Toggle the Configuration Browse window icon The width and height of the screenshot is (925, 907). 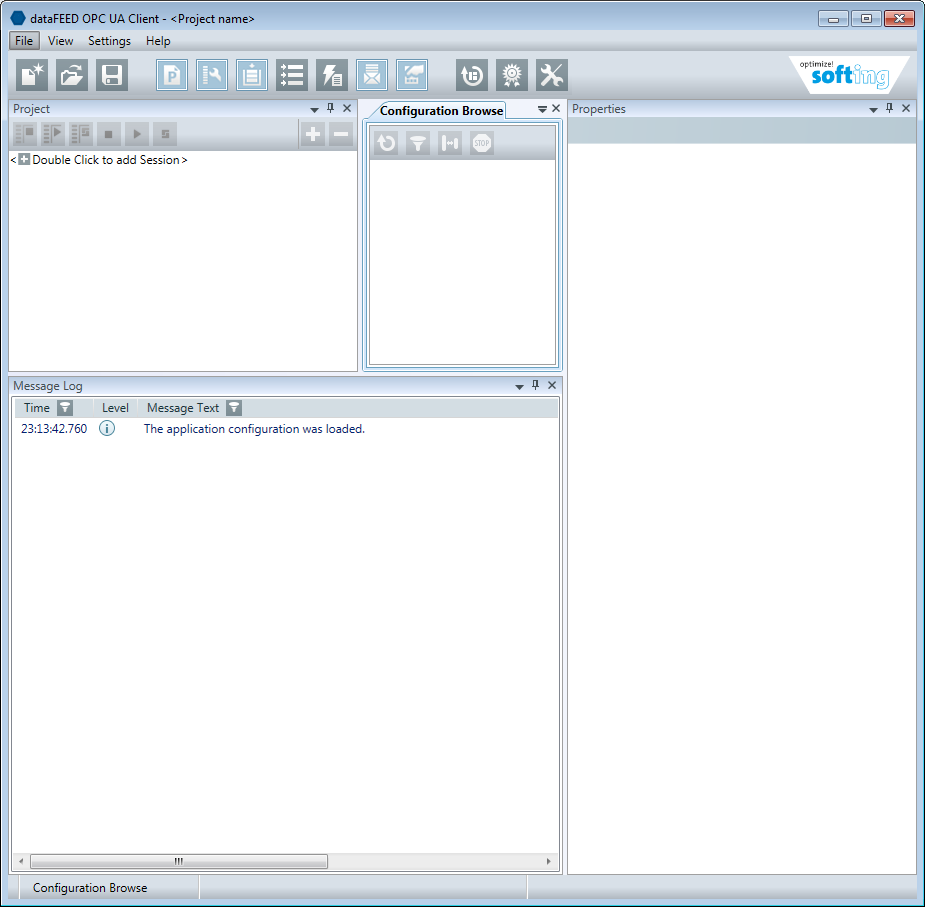[x=412, y=75]
